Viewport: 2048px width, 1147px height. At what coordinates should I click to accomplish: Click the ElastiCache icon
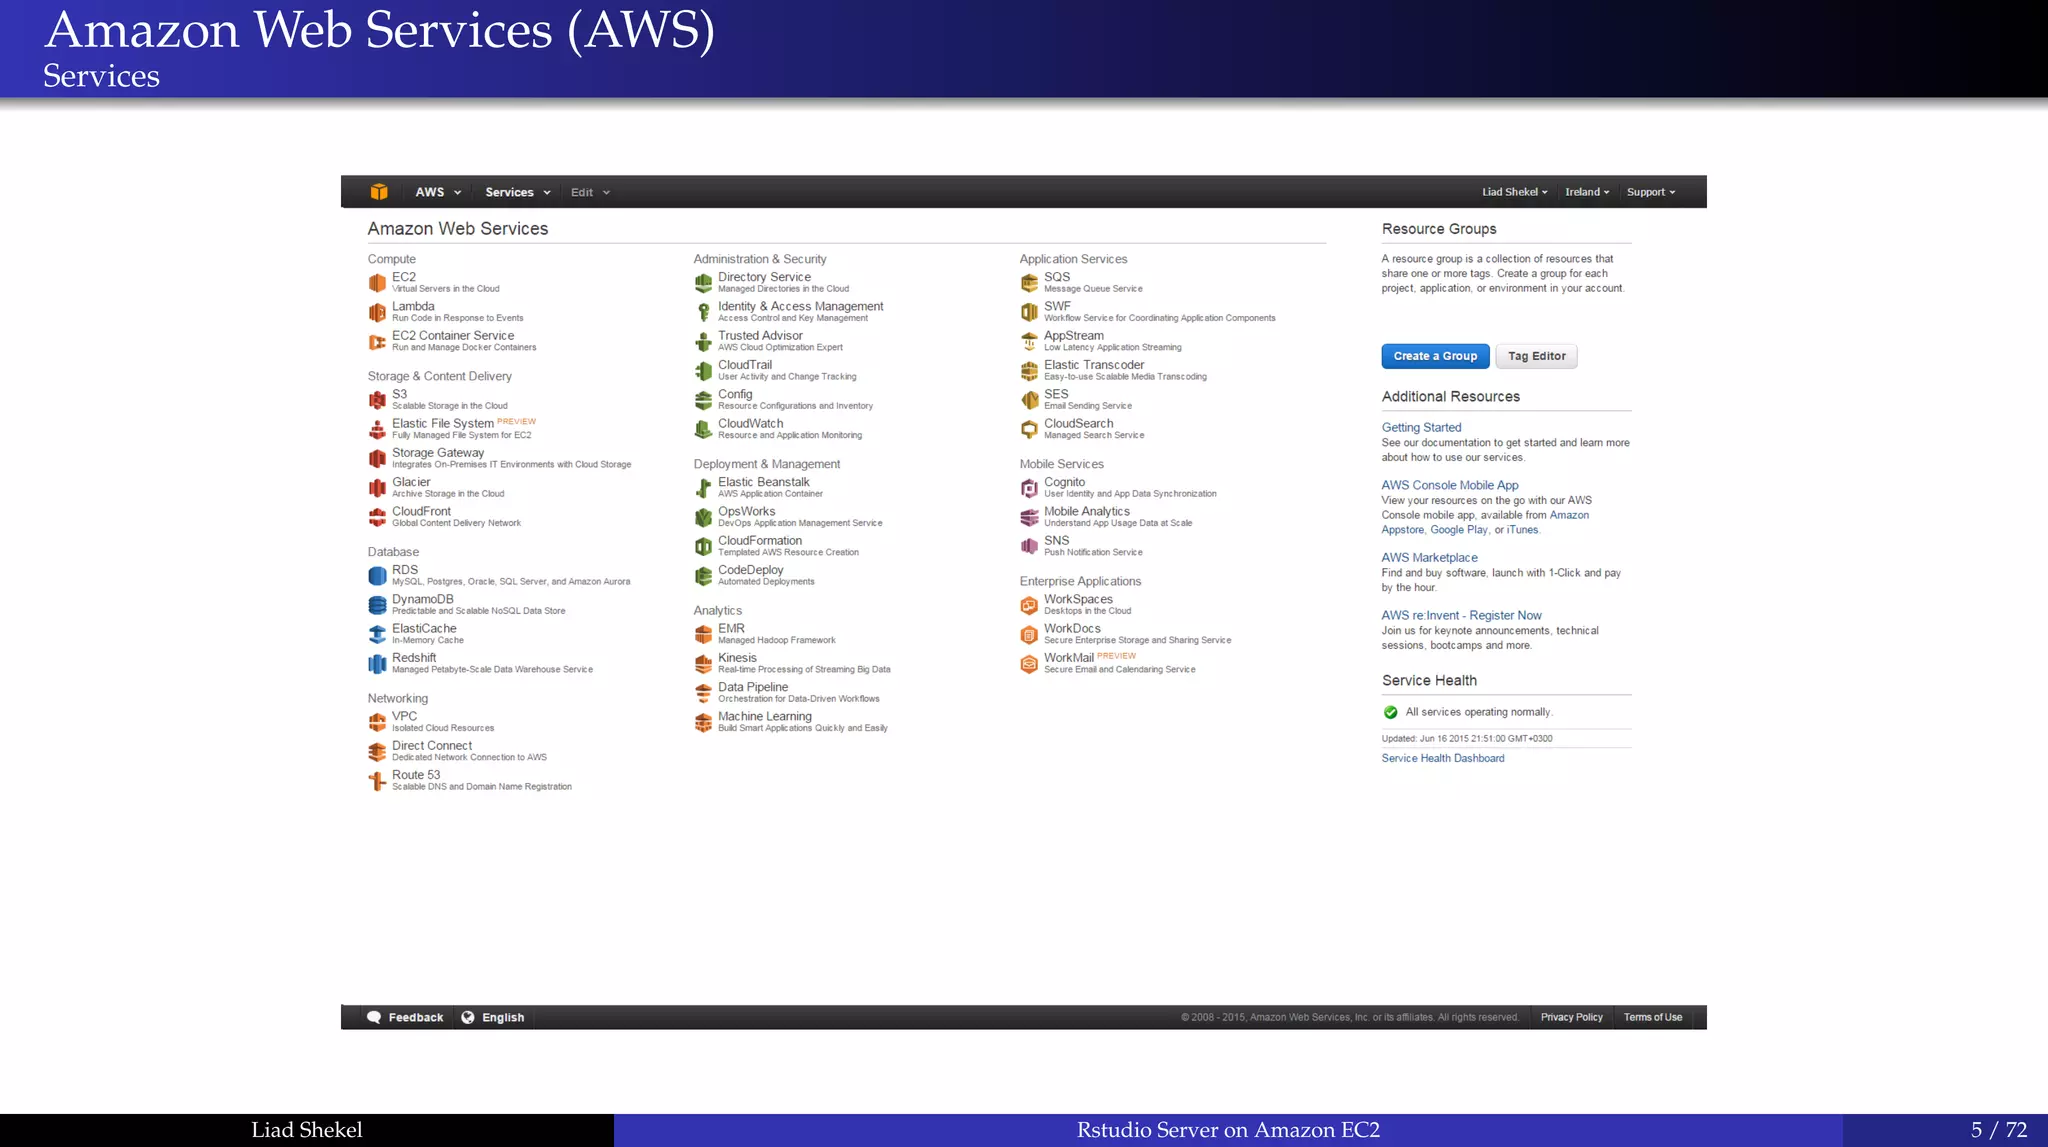(x=377, y=635)
